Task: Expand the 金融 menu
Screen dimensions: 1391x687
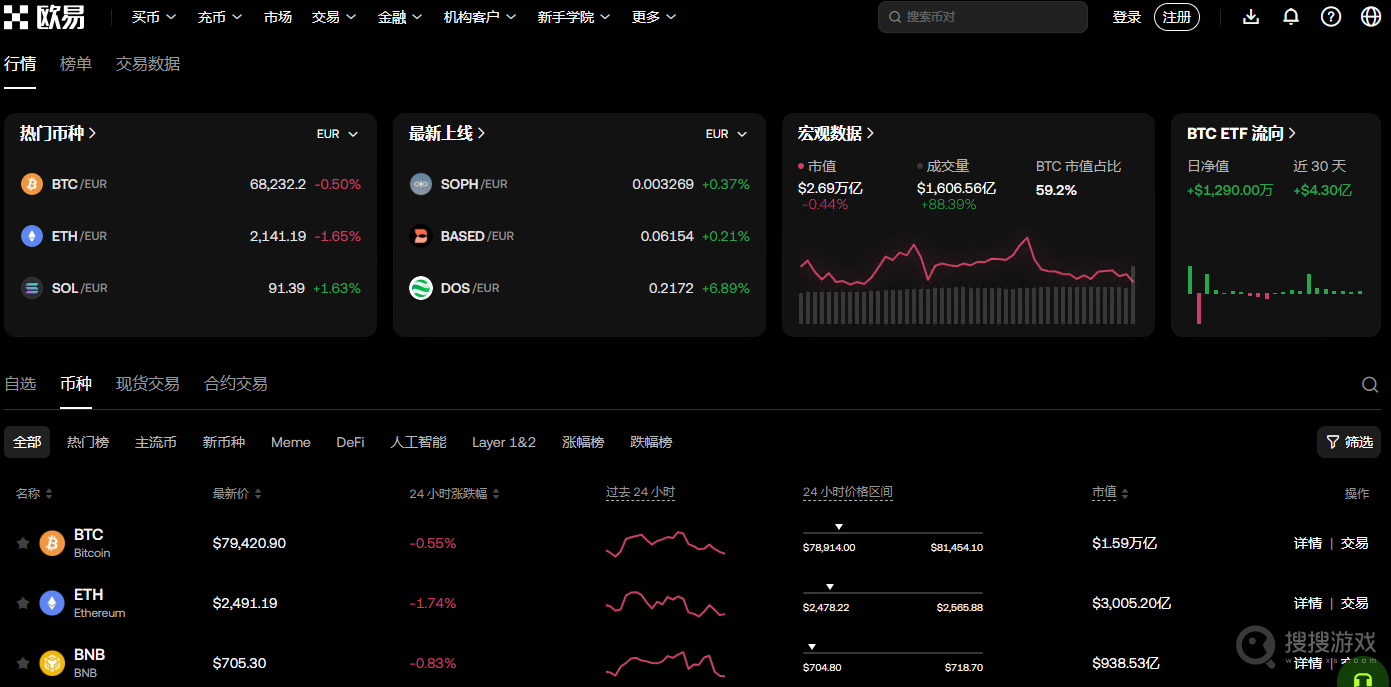Action: [x=400, y=17]
